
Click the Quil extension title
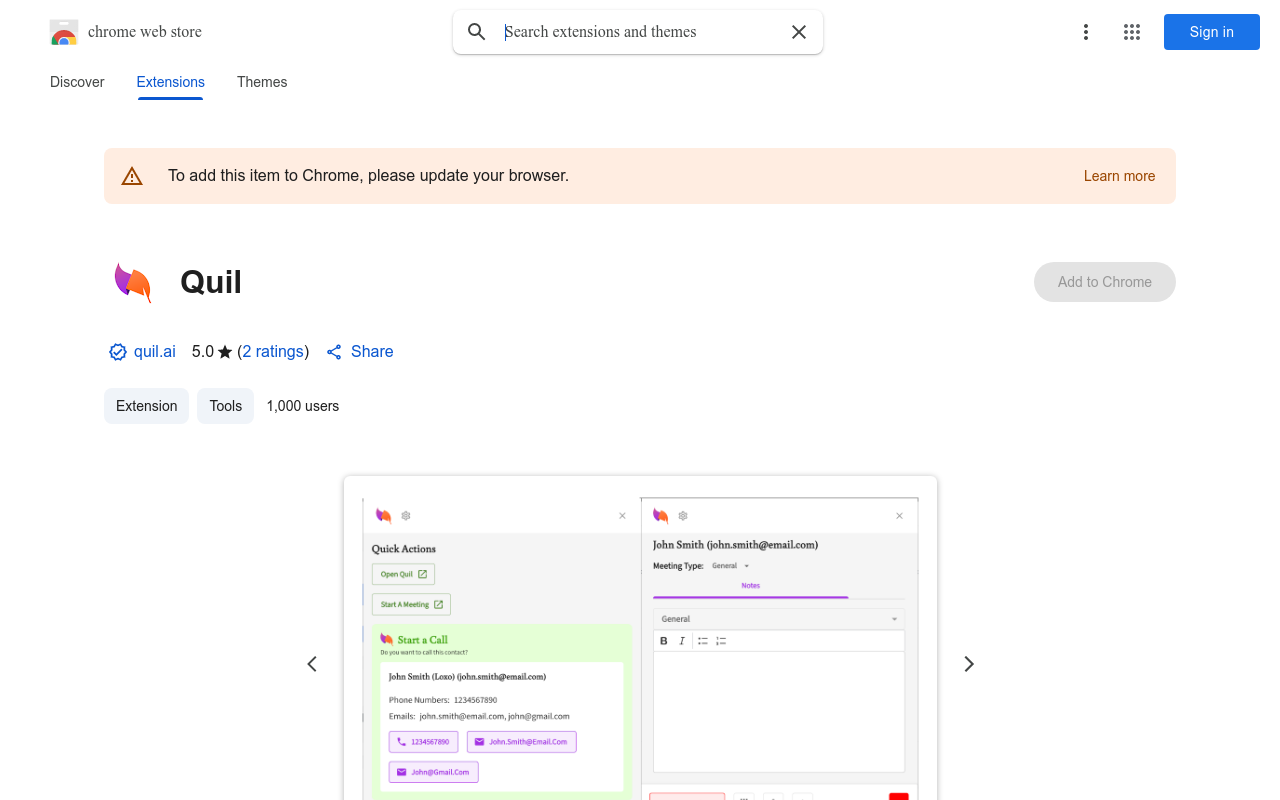(211, 282)
